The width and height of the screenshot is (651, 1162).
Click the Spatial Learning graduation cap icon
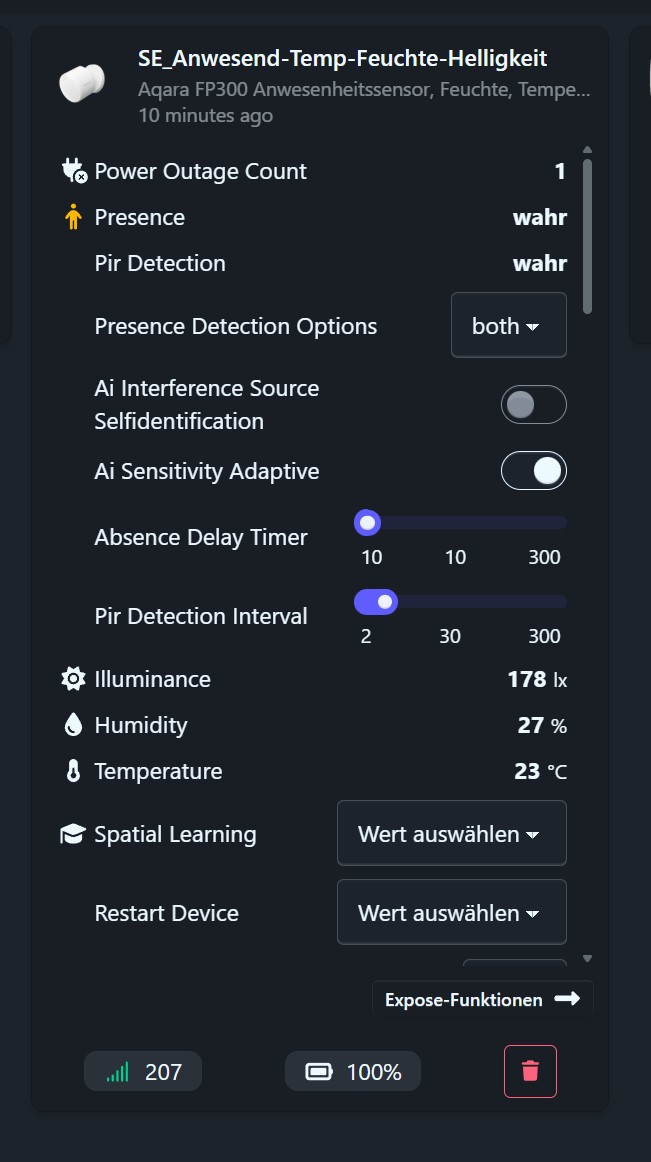pyautogui.click(x=73, y=835)
